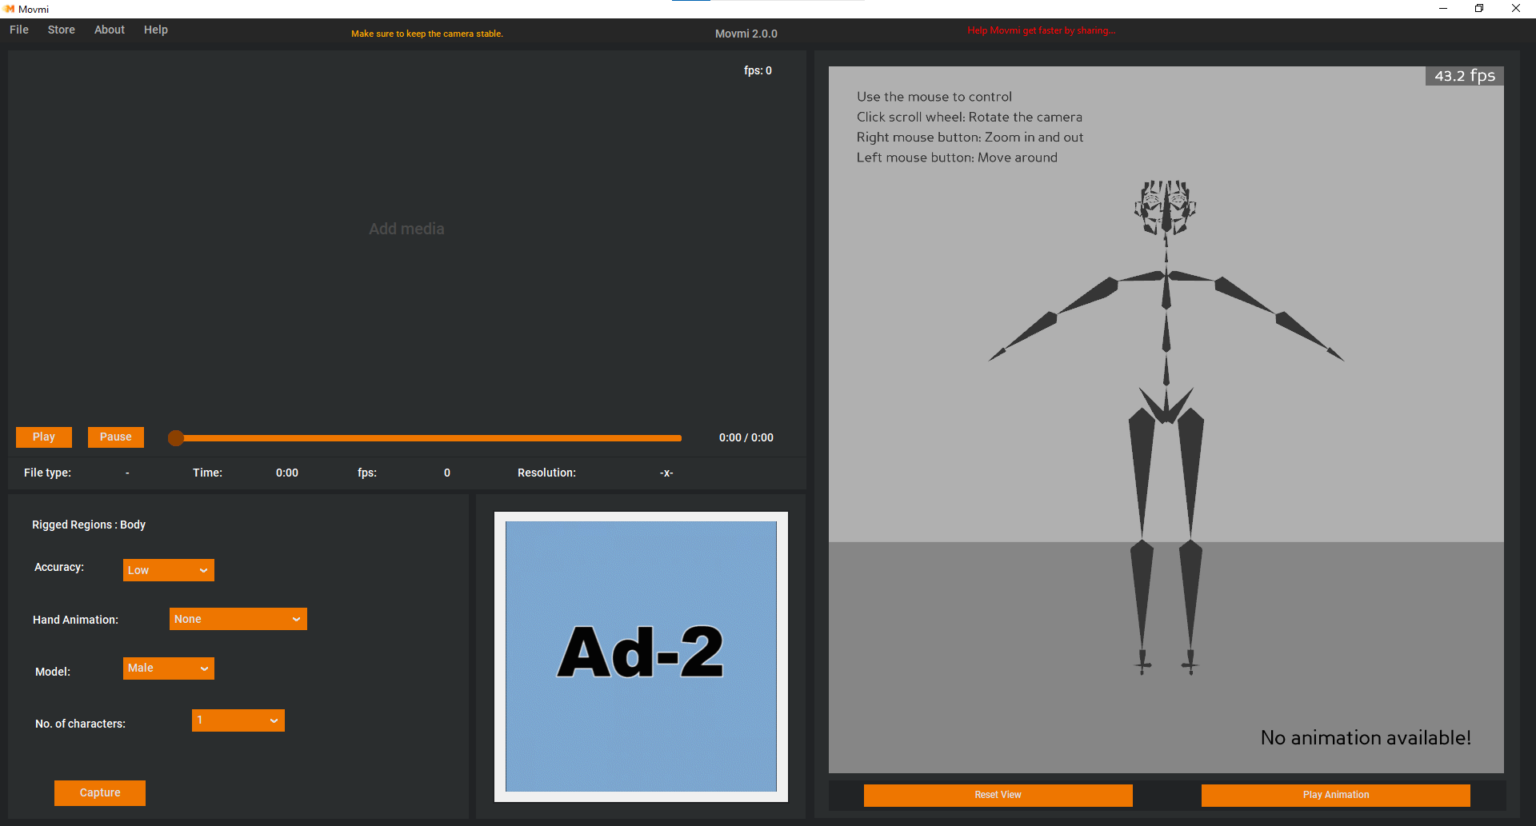
Task: Click the Capture button
Action: [99, 792]
